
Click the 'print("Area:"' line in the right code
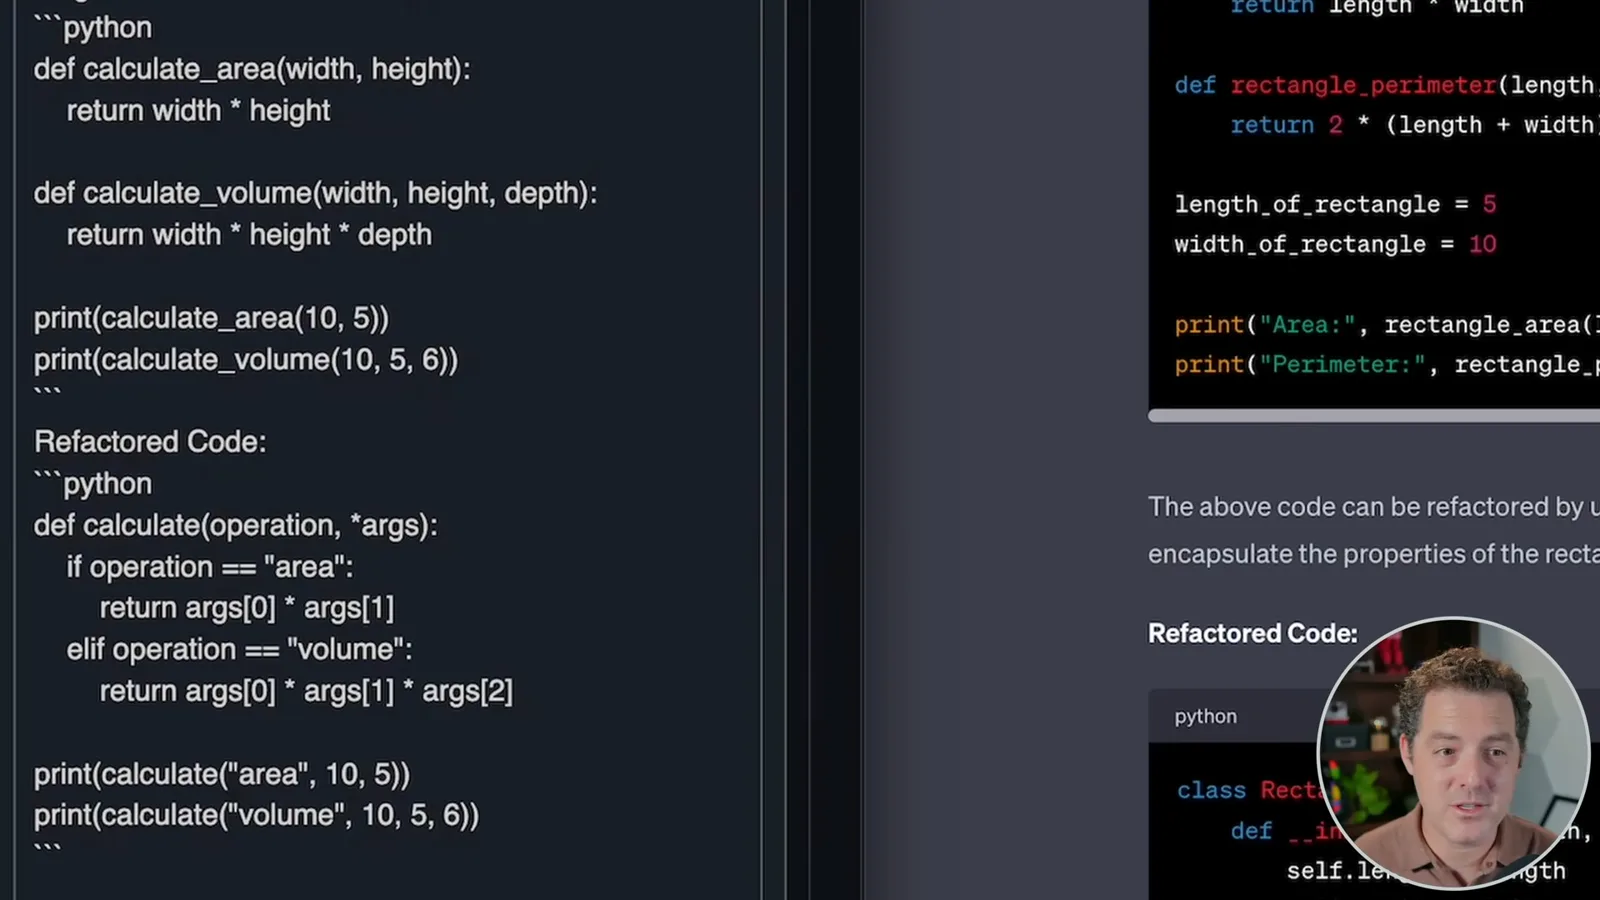(1387, 324)
